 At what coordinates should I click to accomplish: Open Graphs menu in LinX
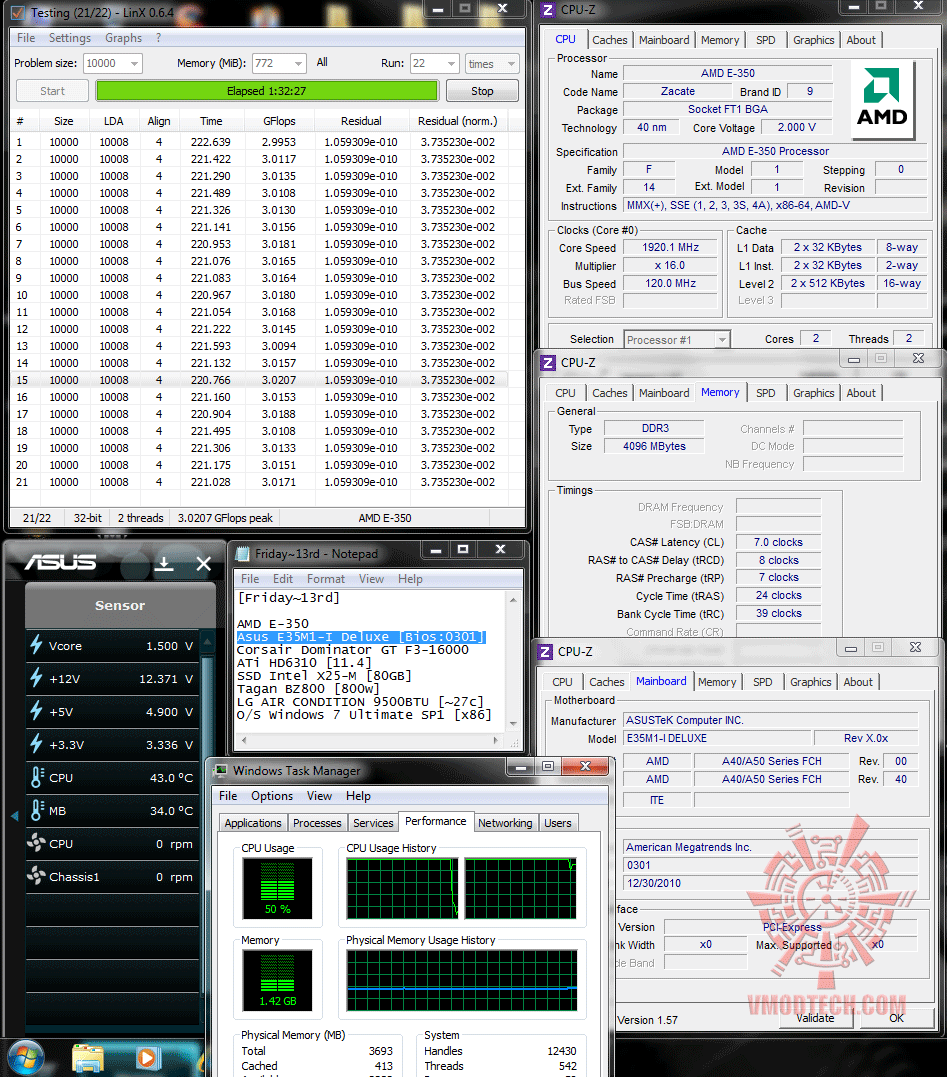point(124,38)
